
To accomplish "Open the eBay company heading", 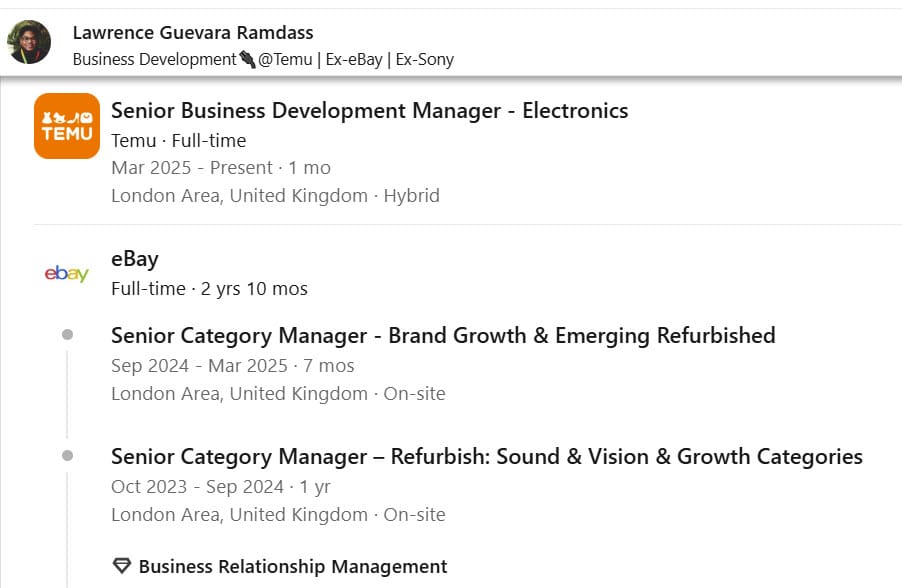I will pos(135,259).
